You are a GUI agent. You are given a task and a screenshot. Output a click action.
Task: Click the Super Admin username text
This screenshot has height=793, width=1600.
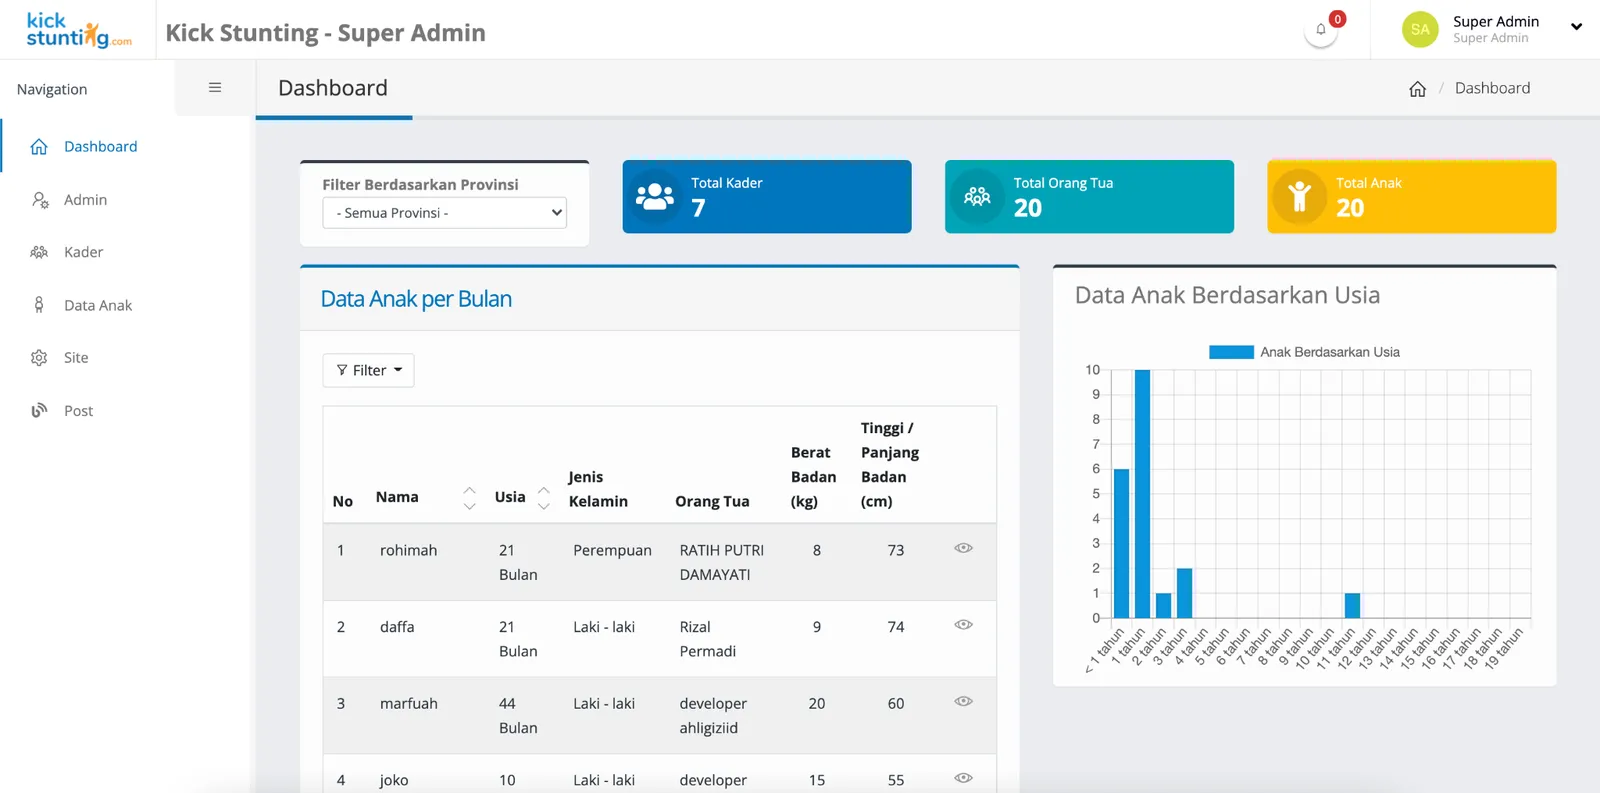[1496, 21]
